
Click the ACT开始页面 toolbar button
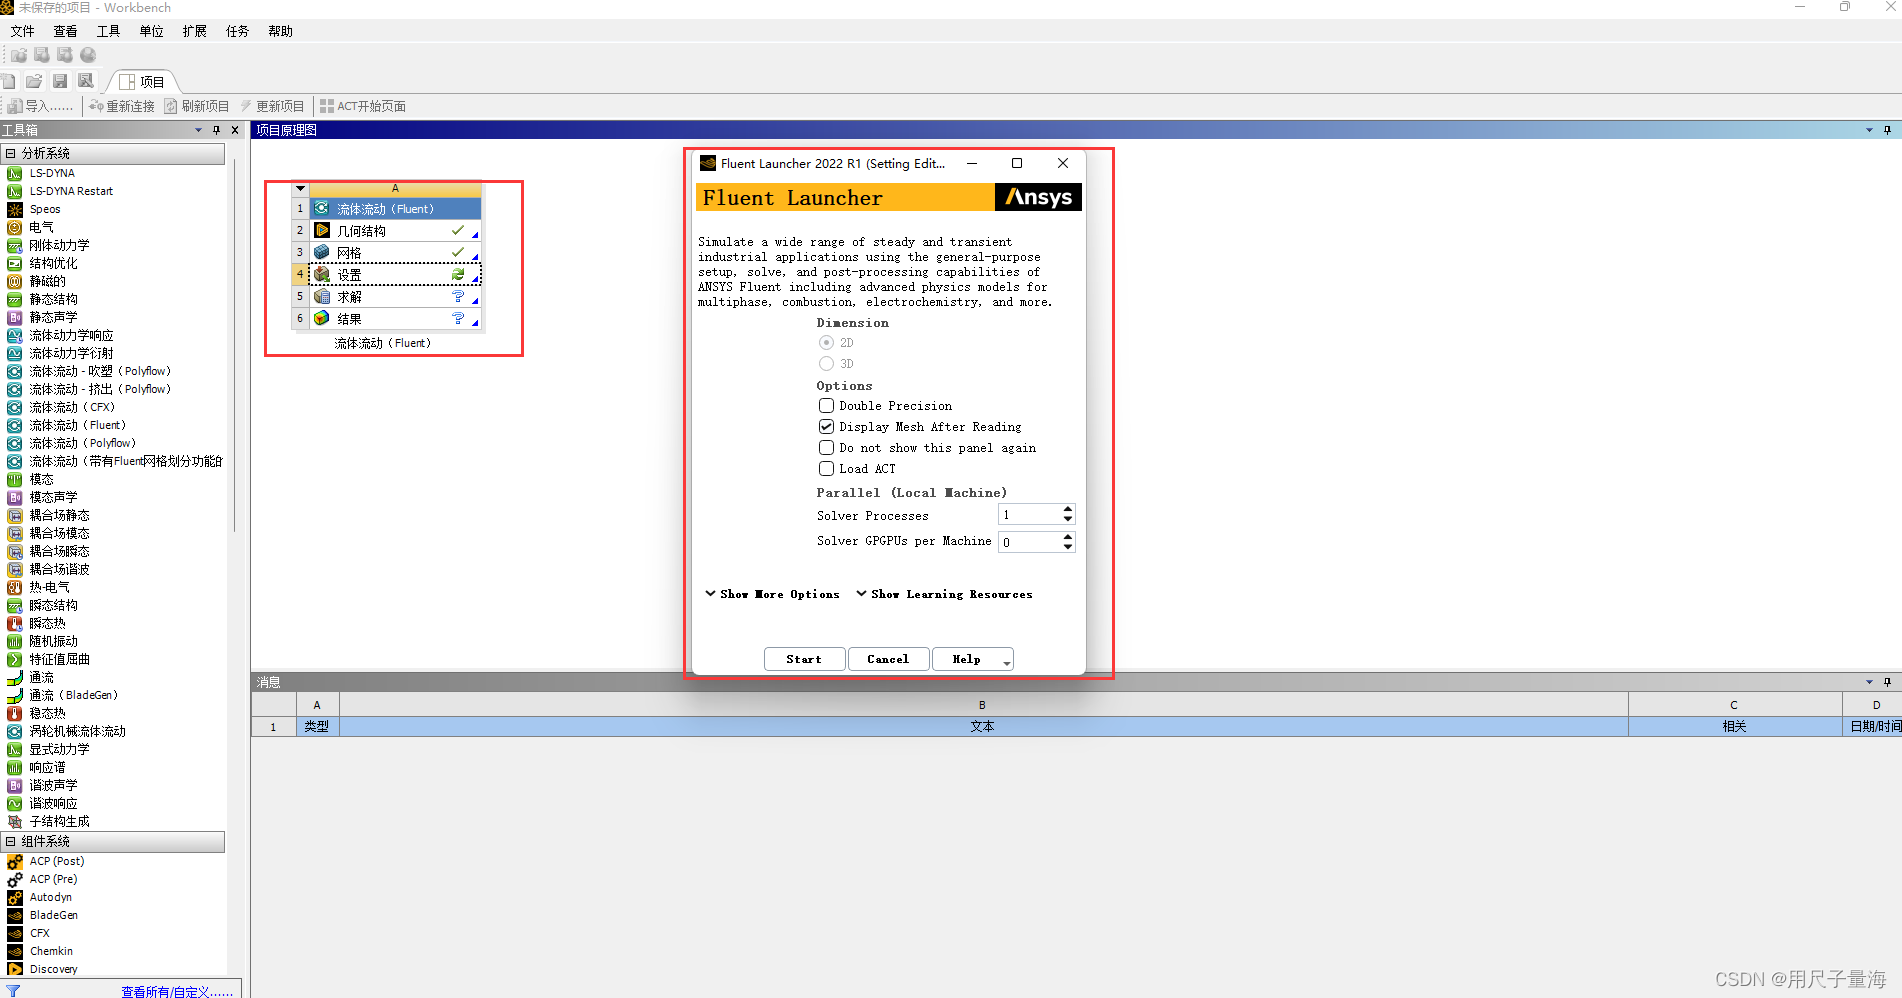(x=363, y=106)
